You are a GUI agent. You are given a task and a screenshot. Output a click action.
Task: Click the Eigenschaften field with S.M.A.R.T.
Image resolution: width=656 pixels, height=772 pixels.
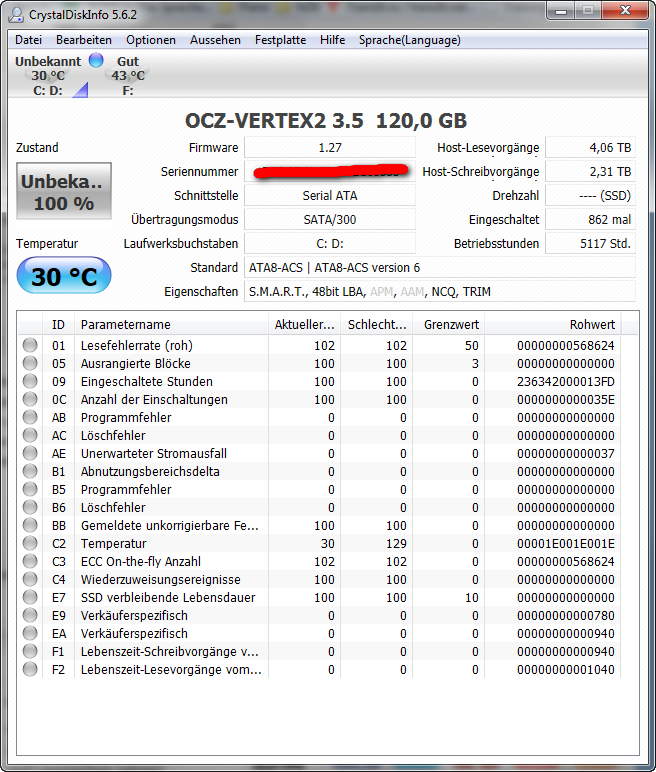click(440, 292)
